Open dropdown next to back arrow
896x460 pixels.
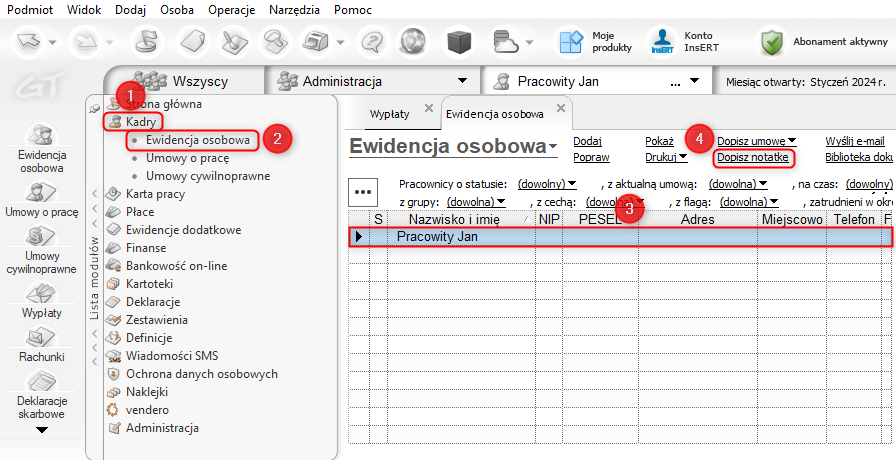click(53, 42)
